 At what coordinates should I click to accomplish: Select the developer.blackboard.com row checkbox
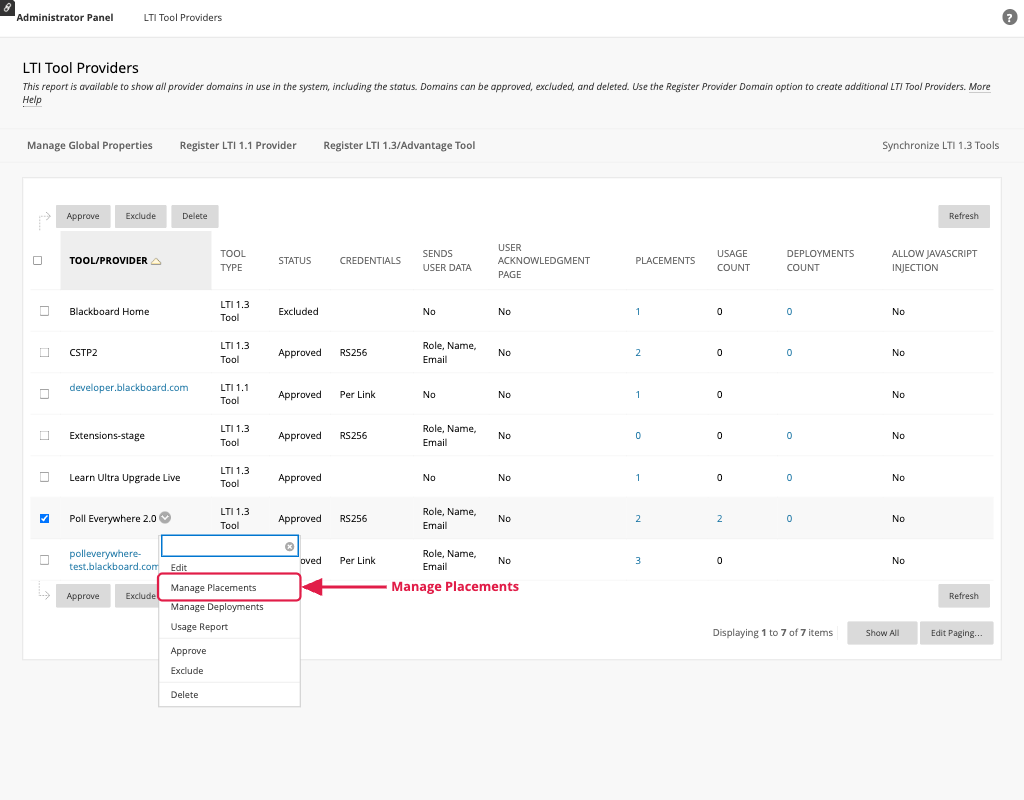pyautogui.click(x=44, y=394)
